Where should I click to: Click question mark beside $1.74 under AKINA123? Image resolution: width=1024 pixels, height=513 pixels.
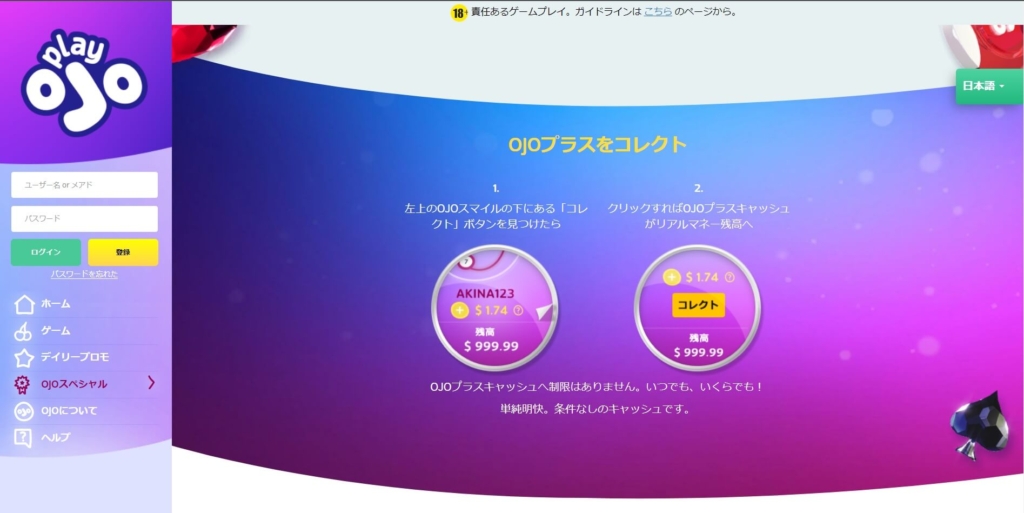point(519,311)
